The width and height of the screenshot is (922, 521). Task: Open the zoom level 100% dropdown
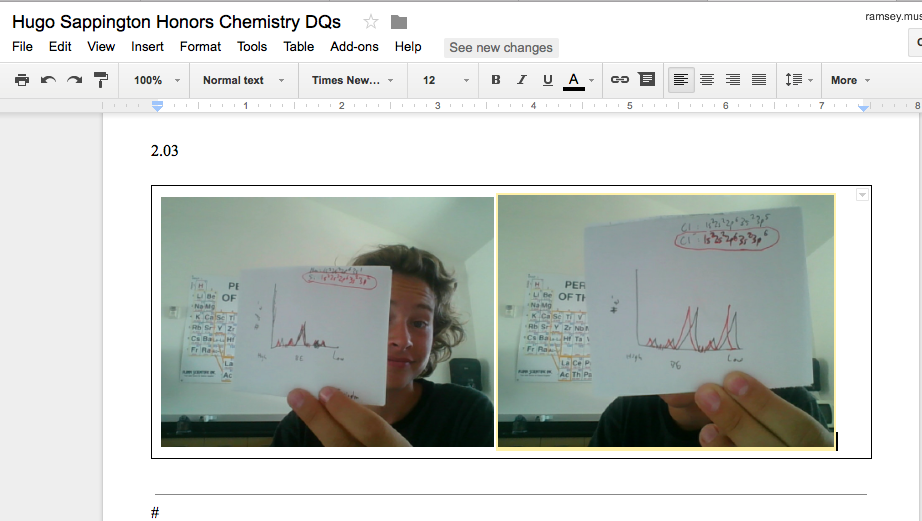(x=155, y=80)
